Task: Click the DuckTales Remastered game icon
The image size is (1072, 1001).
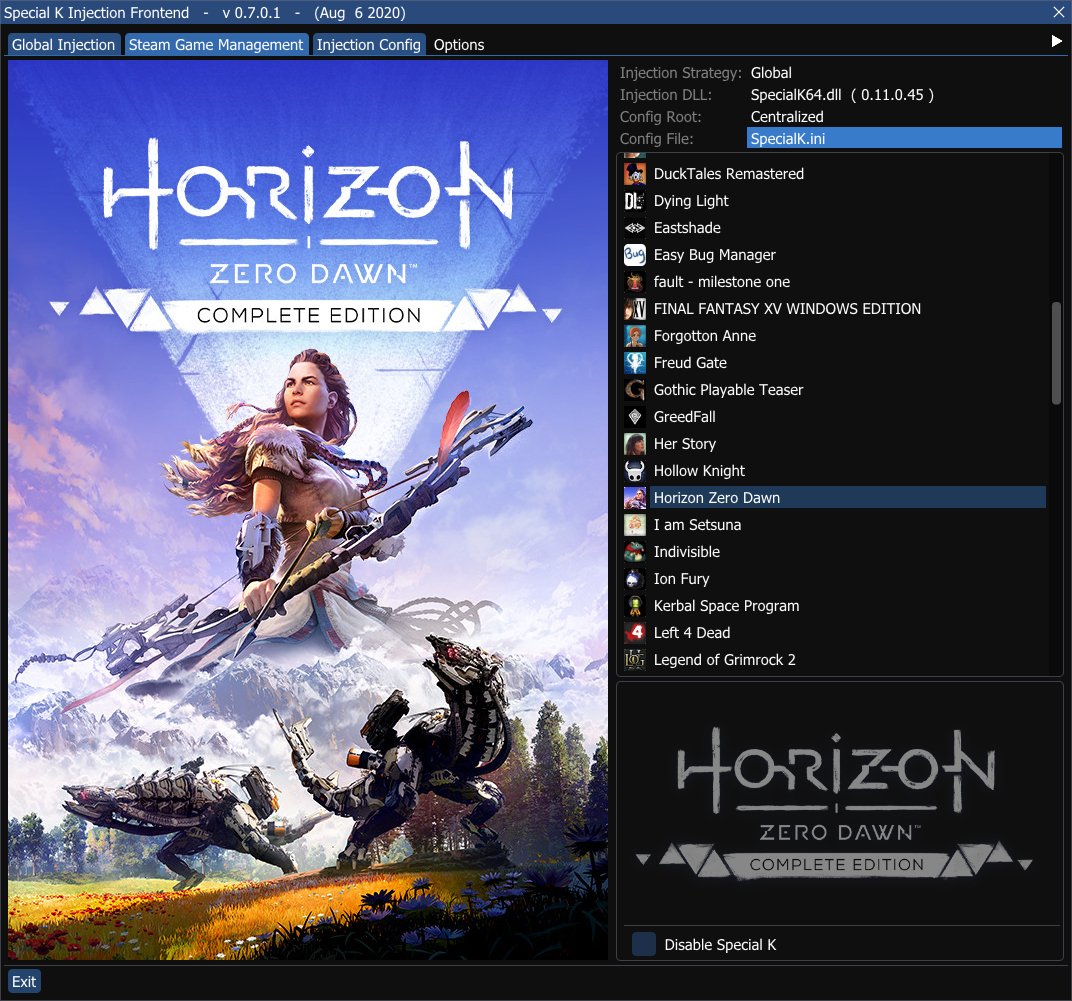Action: pyautogui.click(x=634, y=174)
